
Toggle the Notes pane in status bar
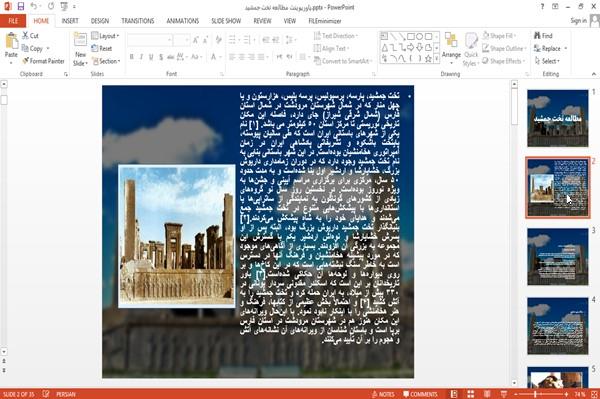click(x=383, y=394)
